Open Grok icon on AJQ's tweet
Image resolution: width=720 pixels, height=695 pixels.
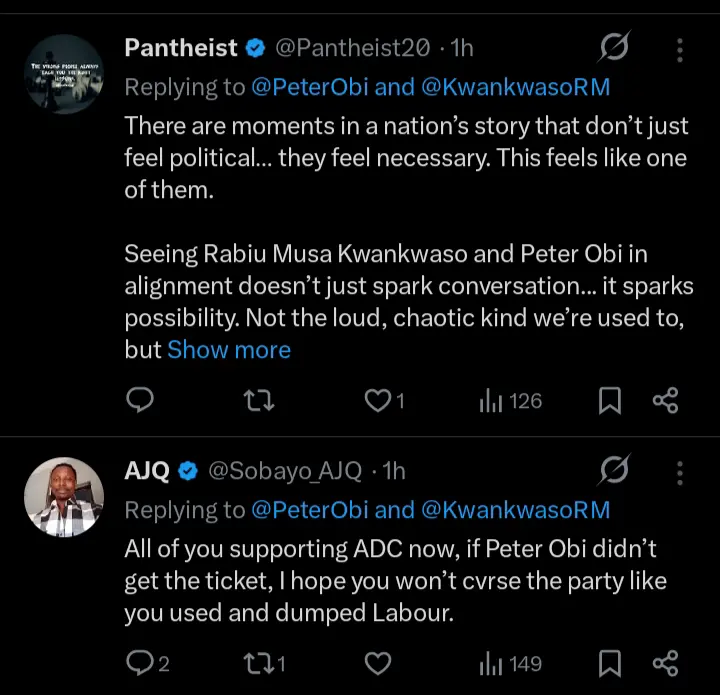pos(614,470)
